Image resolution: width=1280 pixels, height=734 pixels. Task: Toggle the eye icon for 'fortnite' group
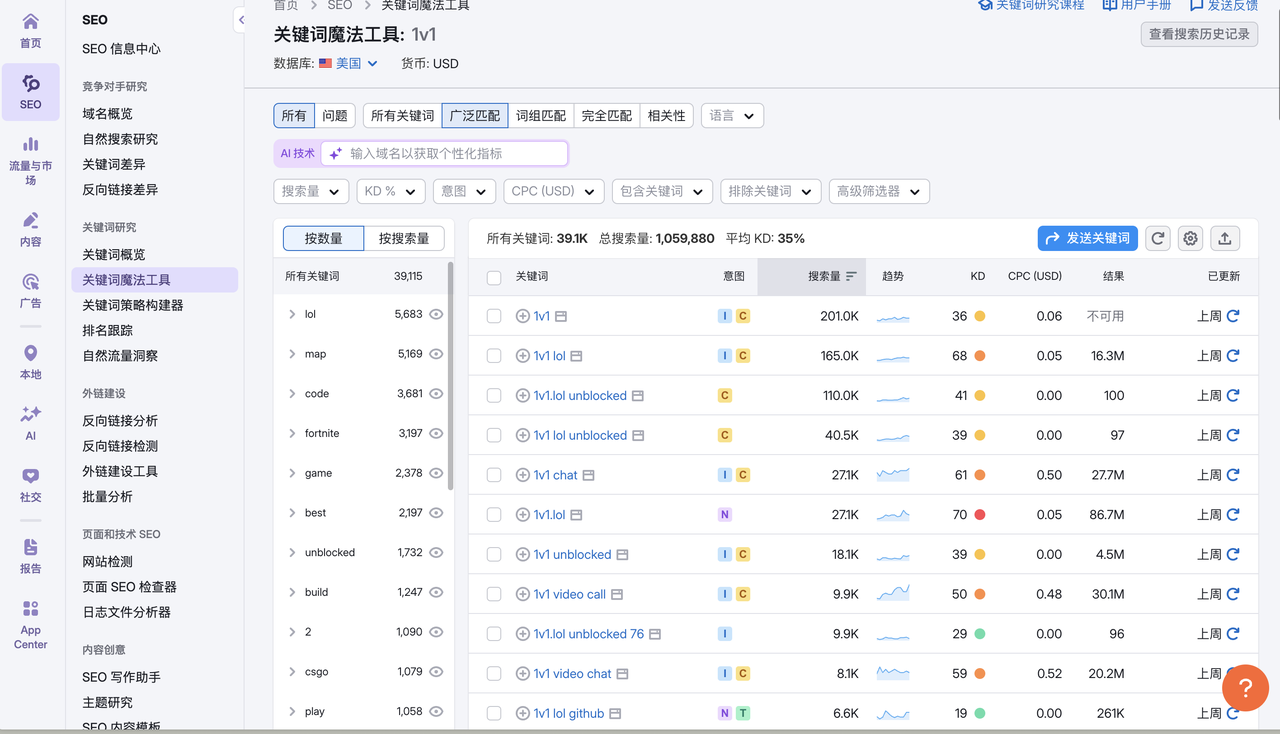(x=436, y=434)
